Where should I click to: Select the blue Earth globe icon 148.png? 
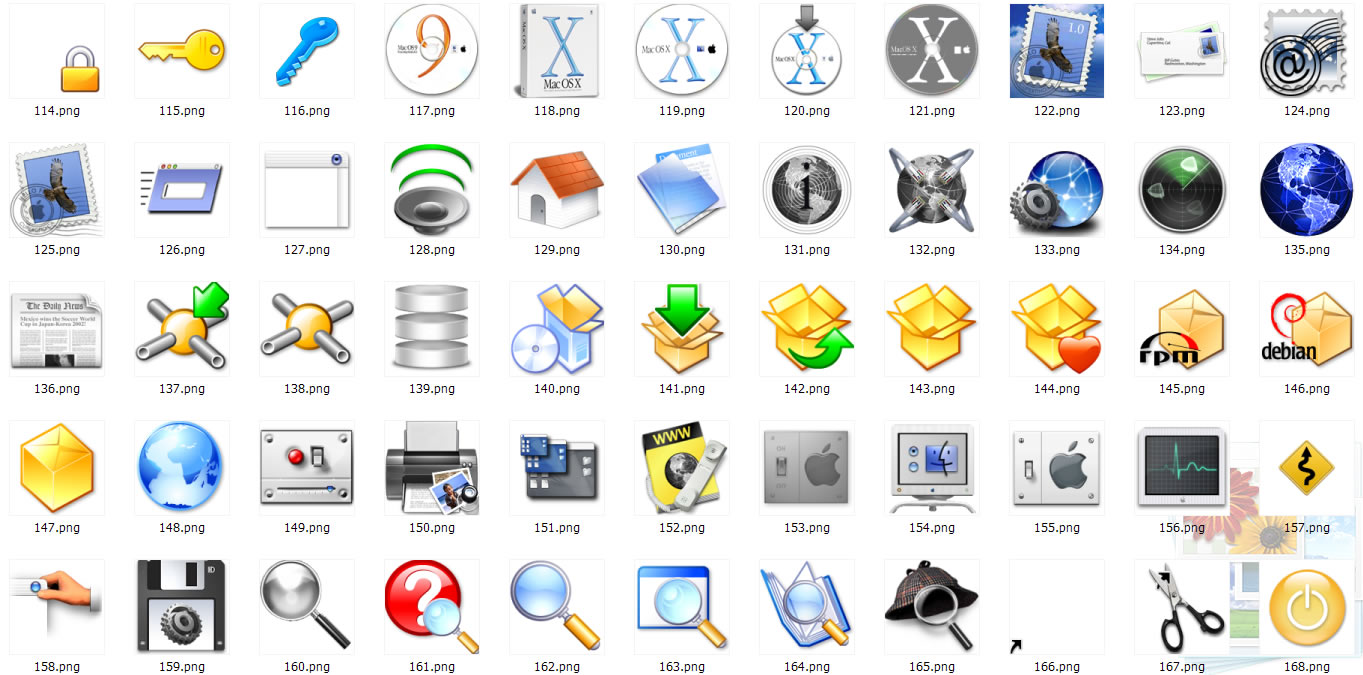[182, 468]
